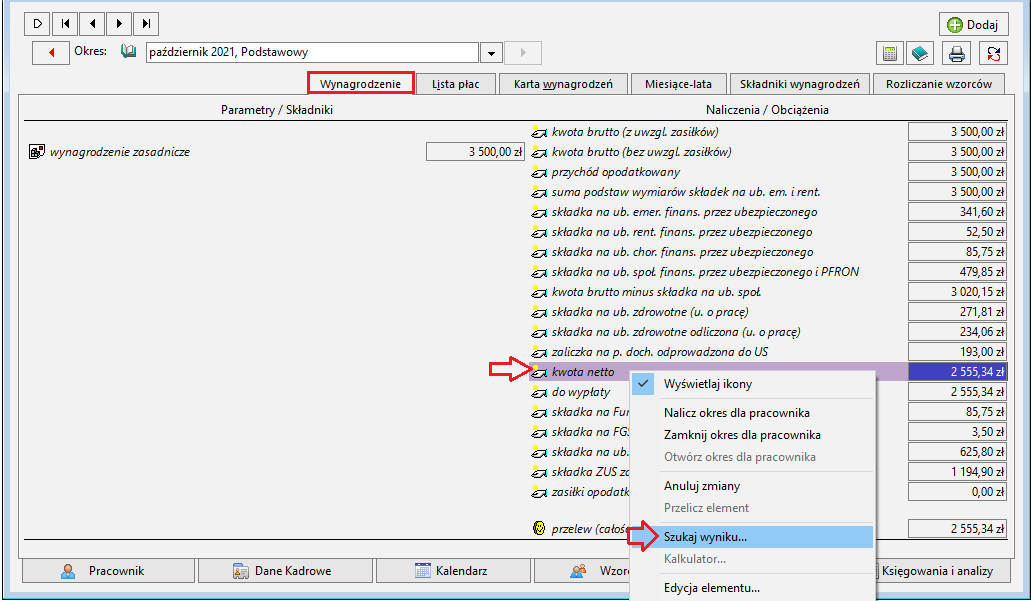
Task: Click the smiley icon next to przelew
Action: pos(539,528)
